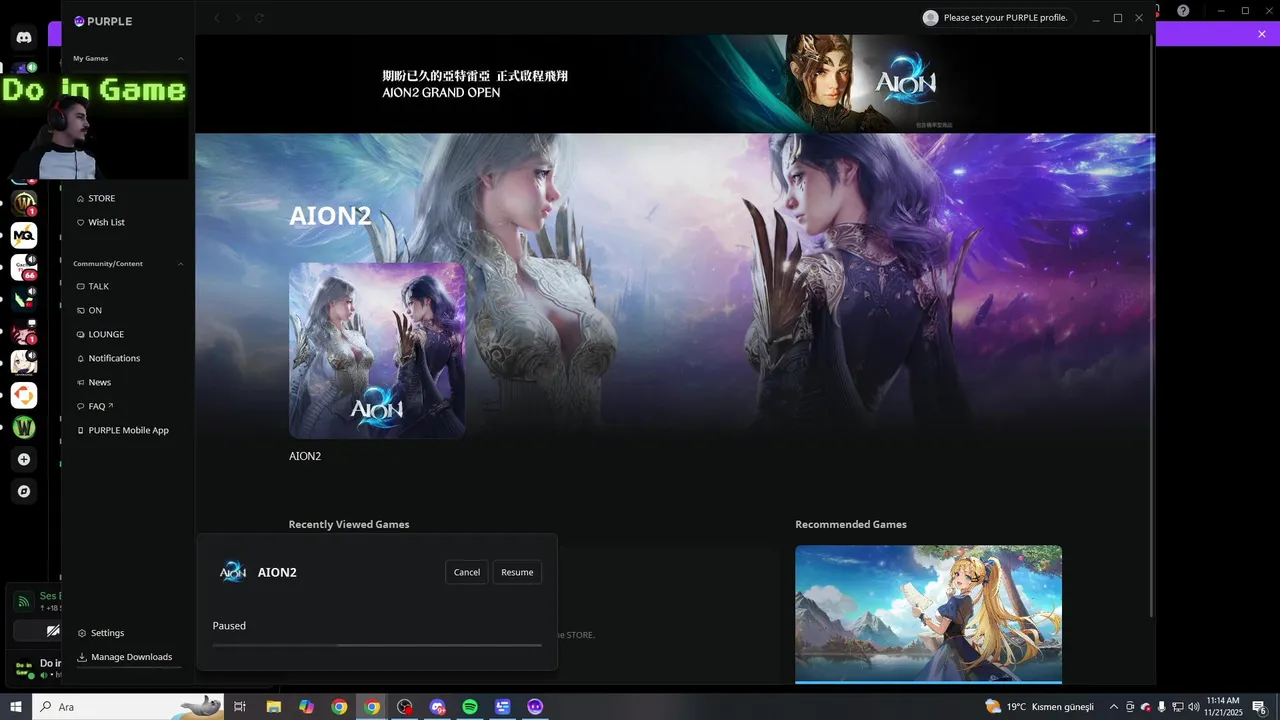Open TALK community section
Viewport: 1280px width, 720px height.
pos(93,286)
